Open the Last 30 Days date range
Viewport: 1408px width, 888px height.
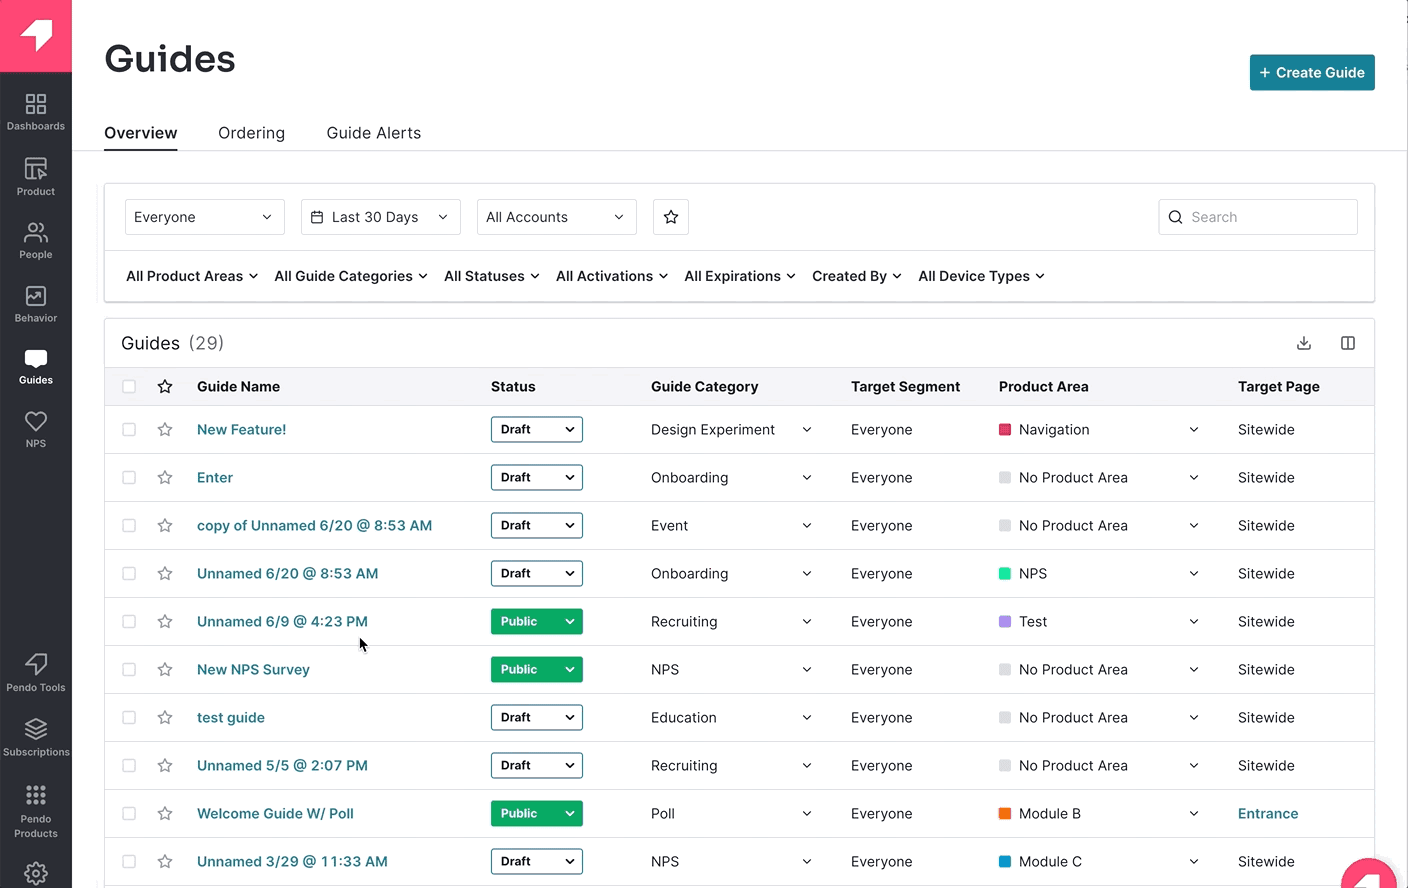(x=381, y=217)
